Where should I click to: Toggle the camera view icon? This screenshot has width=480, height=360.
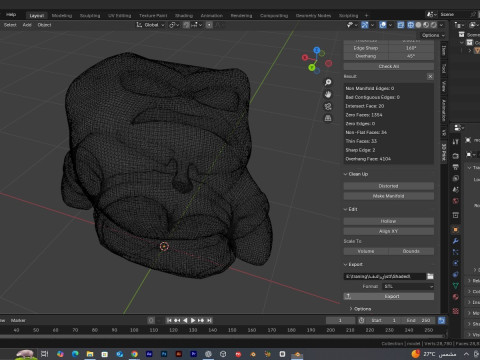click(328, 106)
